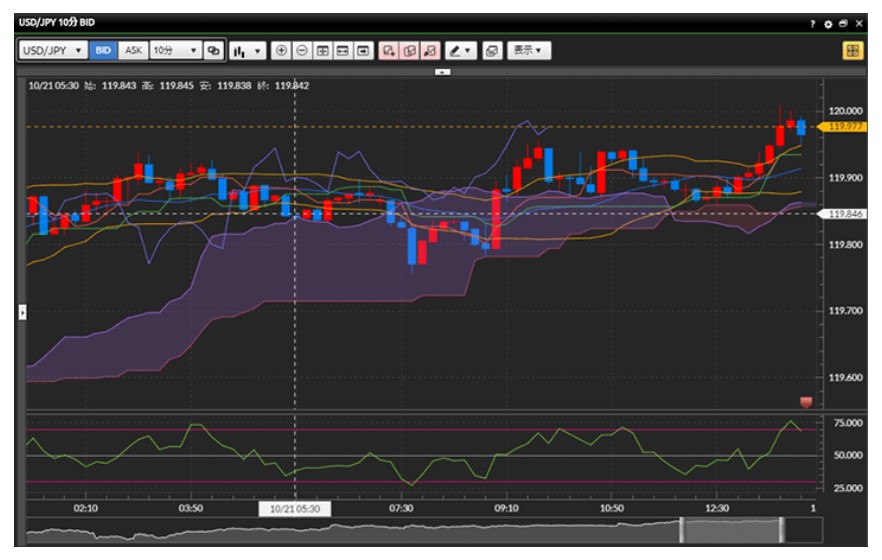
Task: Open the drawing pen tool menu
Action: (x=460, y=50)
